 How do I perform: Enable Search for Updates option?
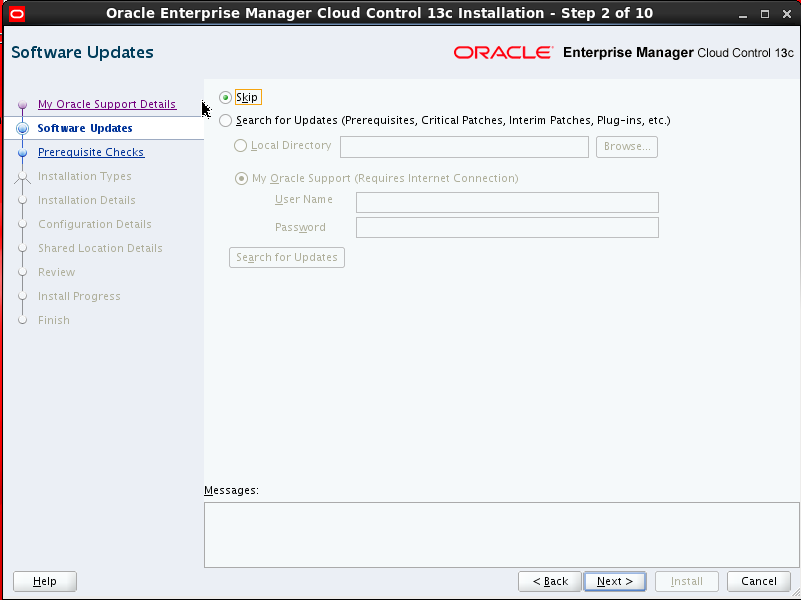[x=226, y=120]
